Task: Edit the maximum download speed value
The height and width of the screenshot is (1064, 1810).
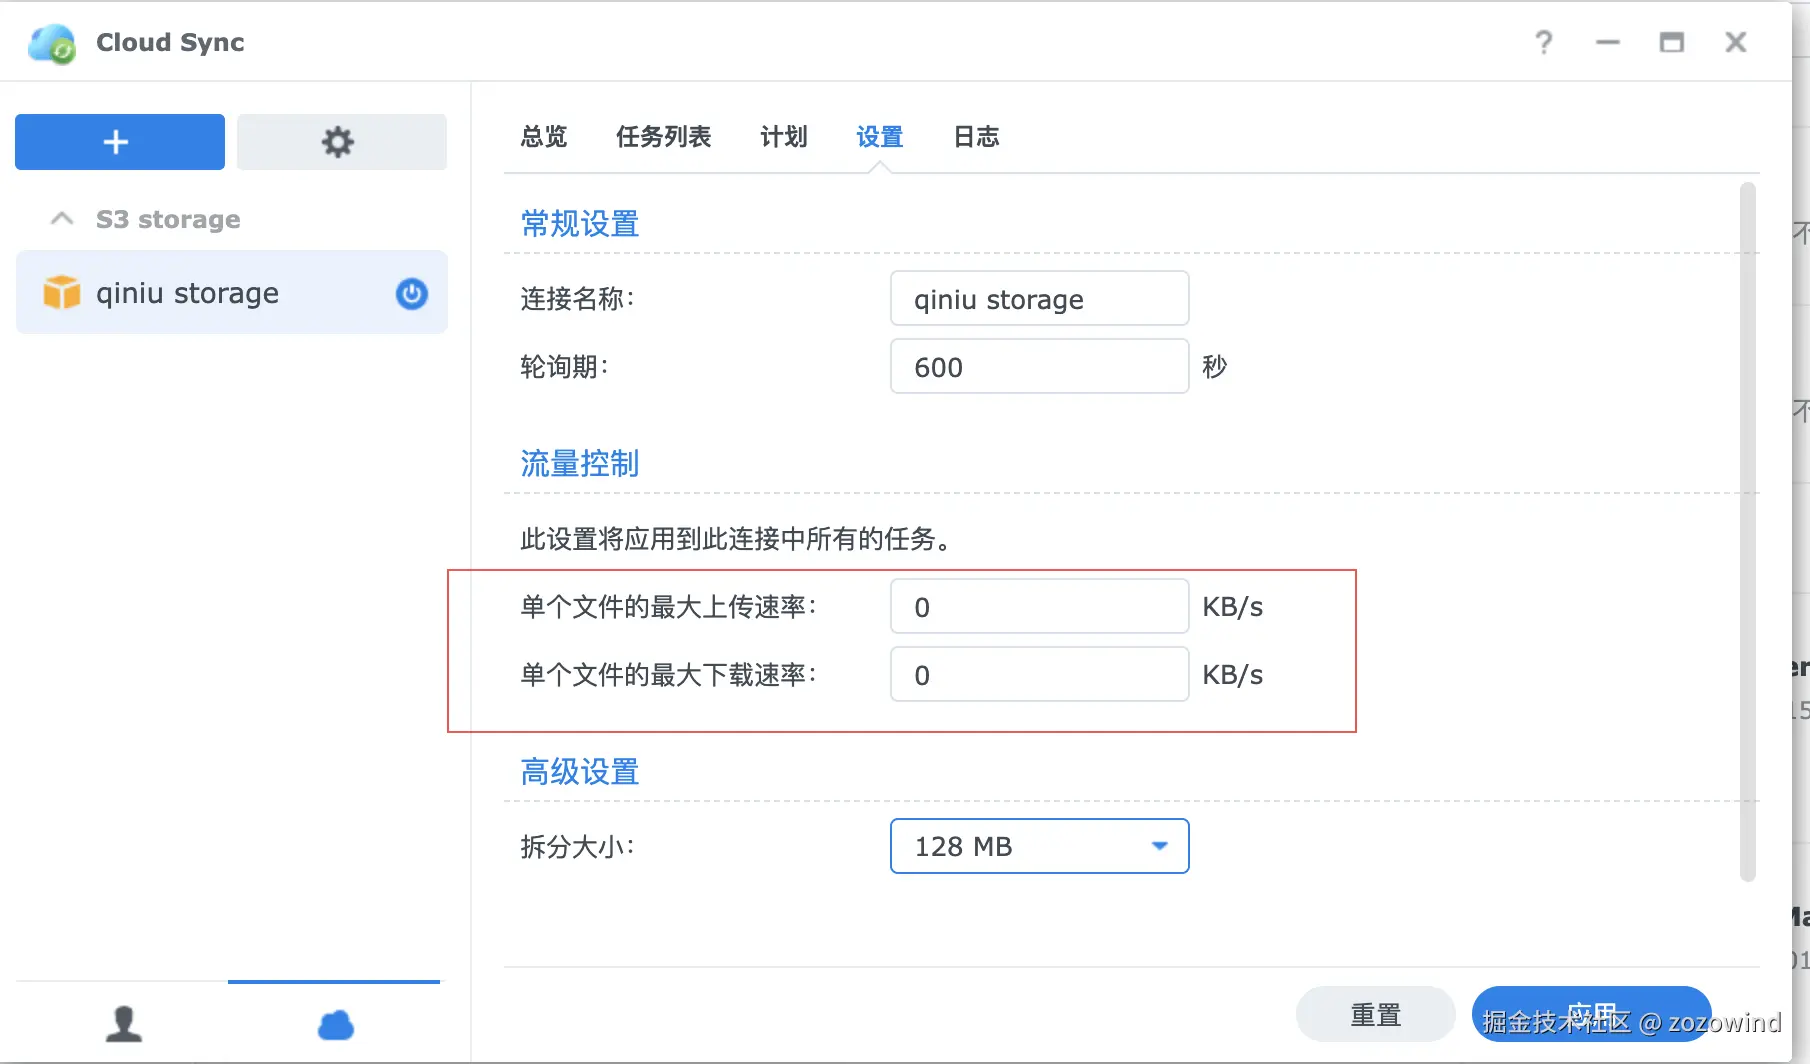Action: pyautogui.click(x=1038, y=674)
